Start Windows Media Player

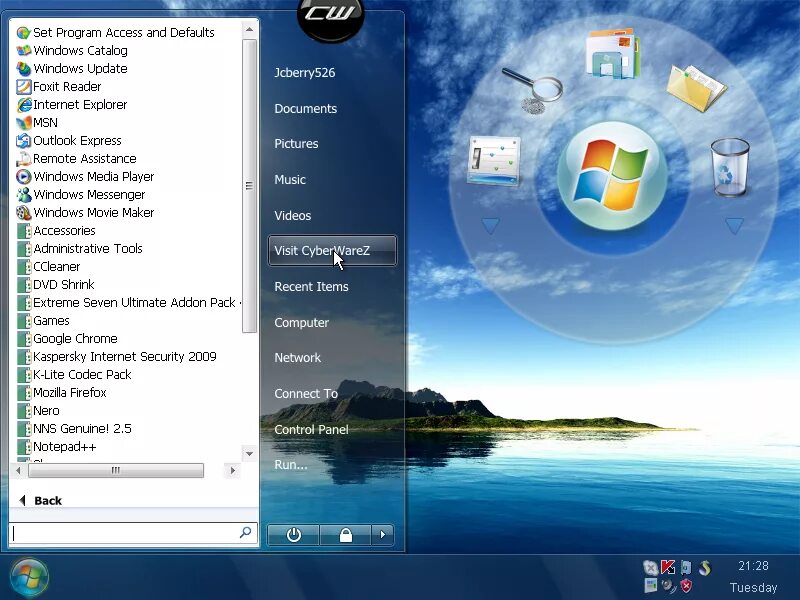[x=85, y=177]
